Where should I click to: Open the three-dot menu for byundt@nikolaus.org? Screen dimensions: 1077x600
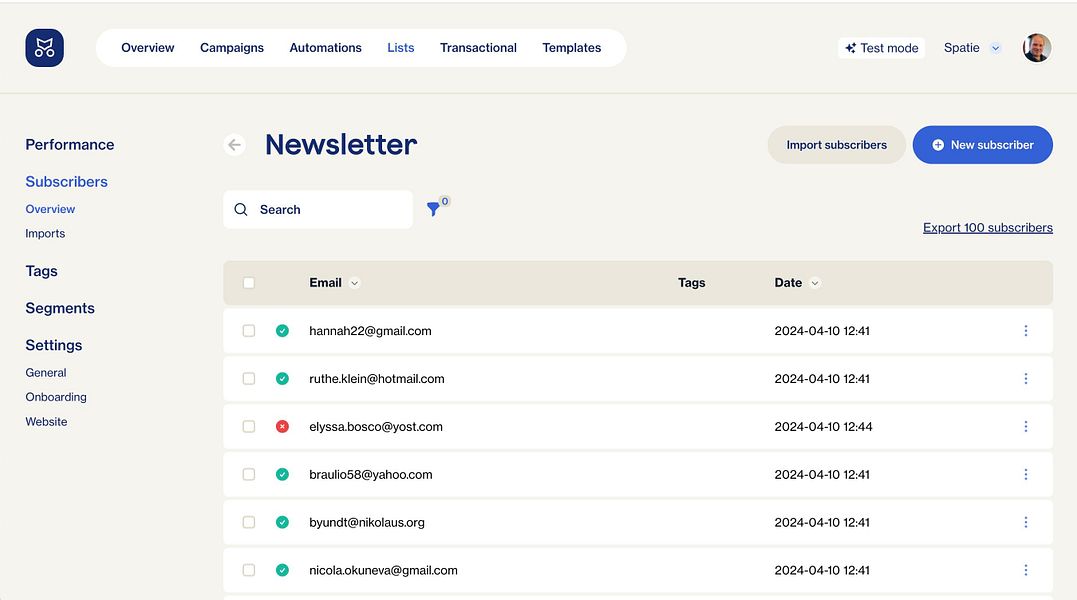(1025, 521)
